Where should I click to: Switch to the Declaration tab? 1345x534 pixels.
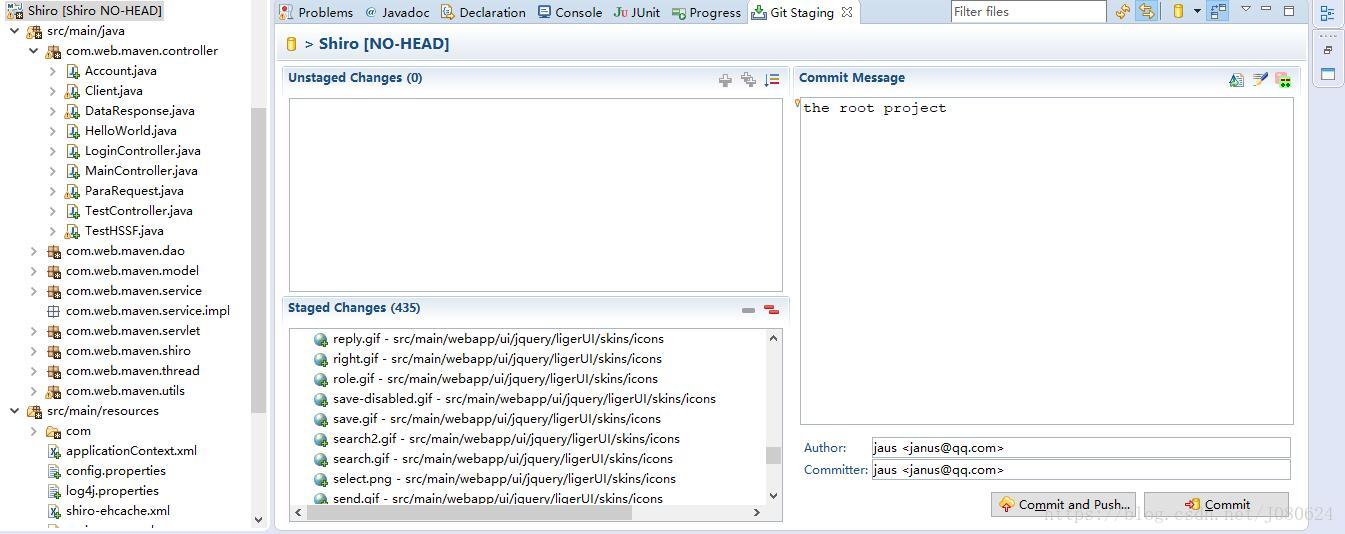coord(483,12)
